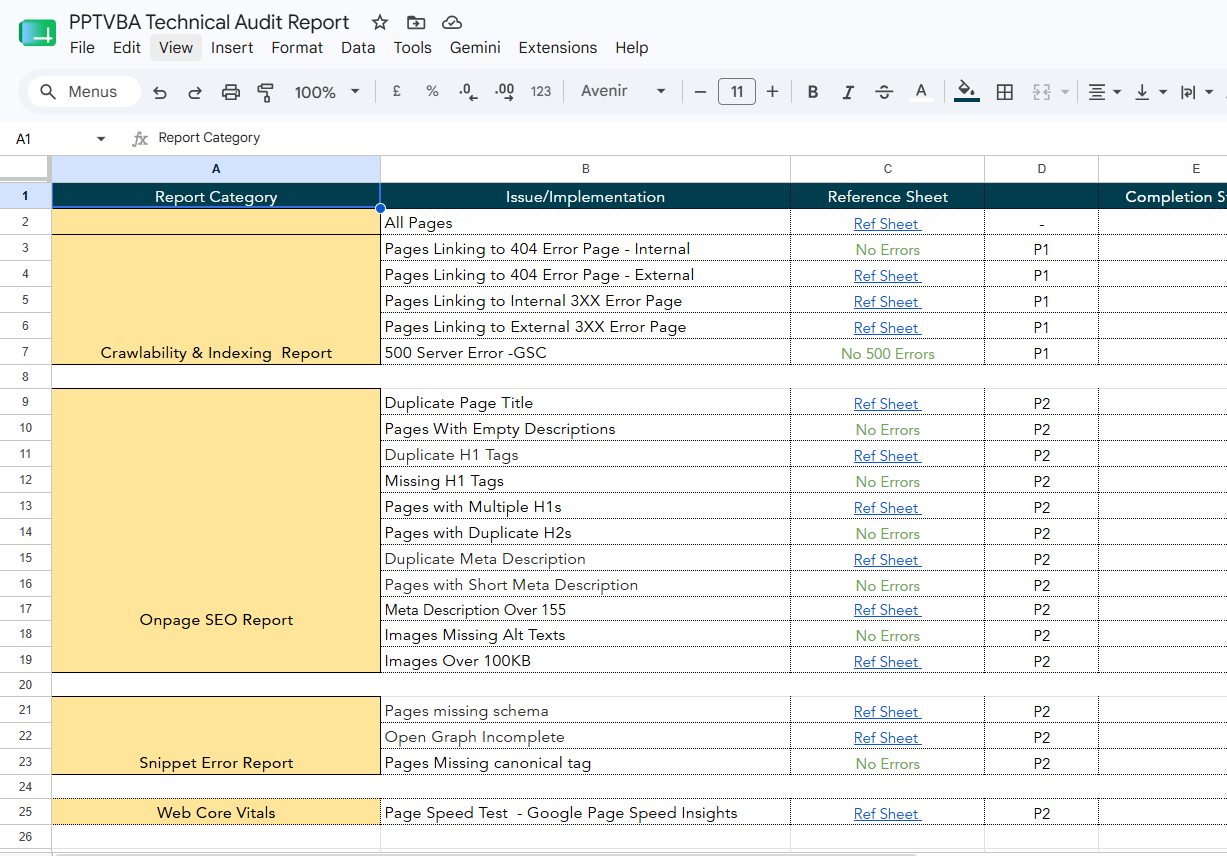Expand the Name box dropdown arrow
Screen dimensions: 1227x856
pos(101,139)
